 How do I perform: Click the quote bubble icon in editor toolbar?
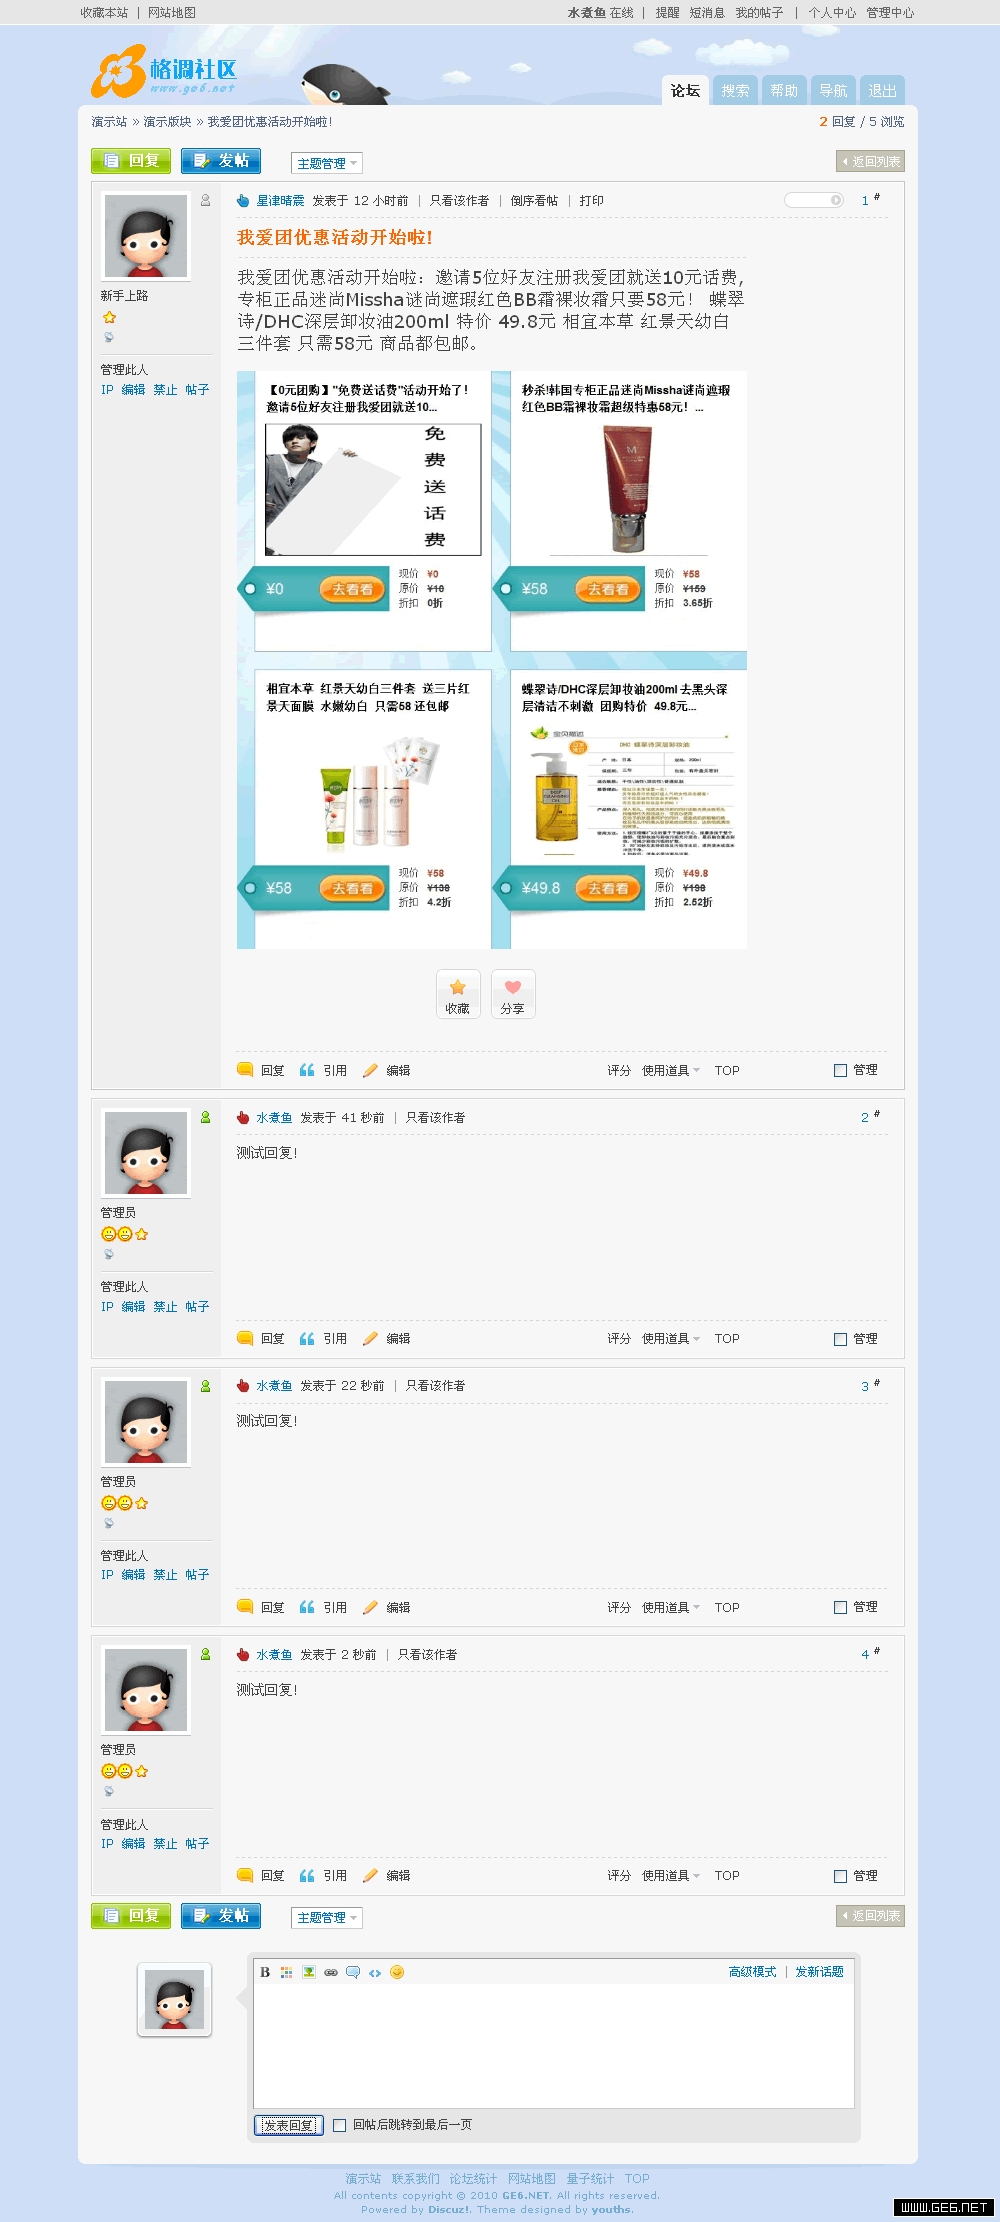pyautogui.click(x=353, y=1972)
